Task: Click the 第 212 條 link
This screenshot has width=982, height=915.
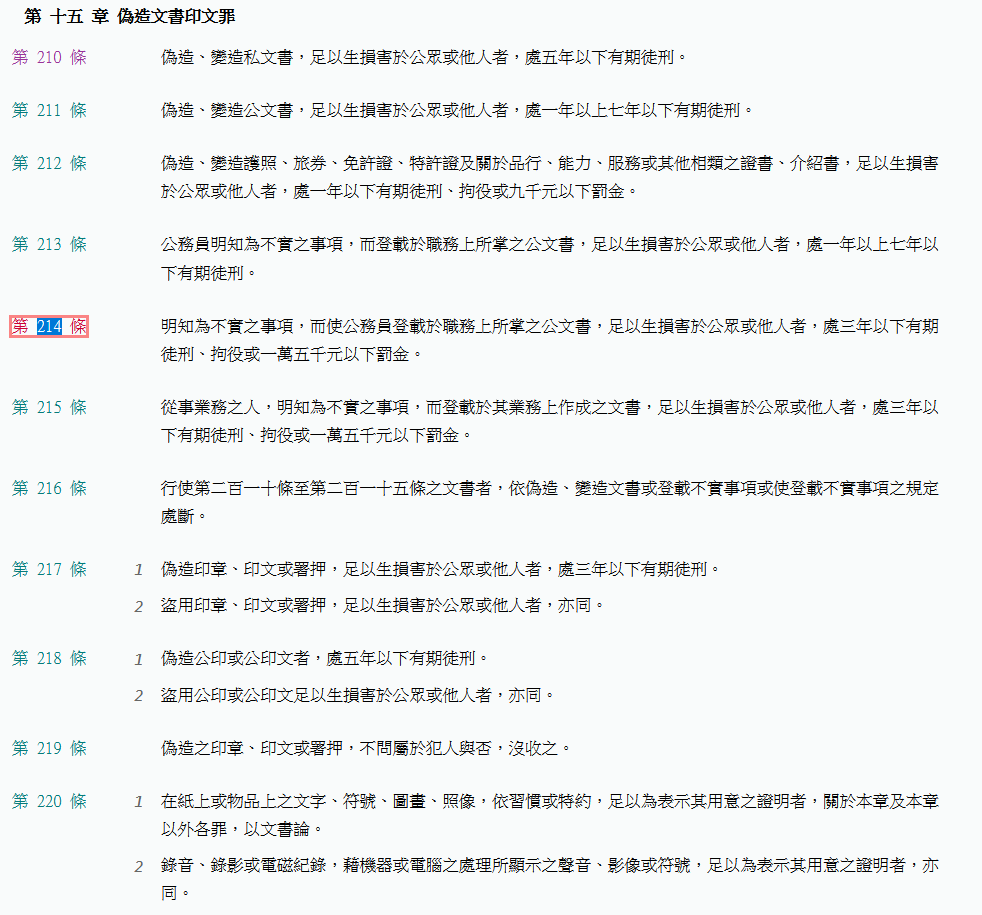Action: (x=49, y=163)
